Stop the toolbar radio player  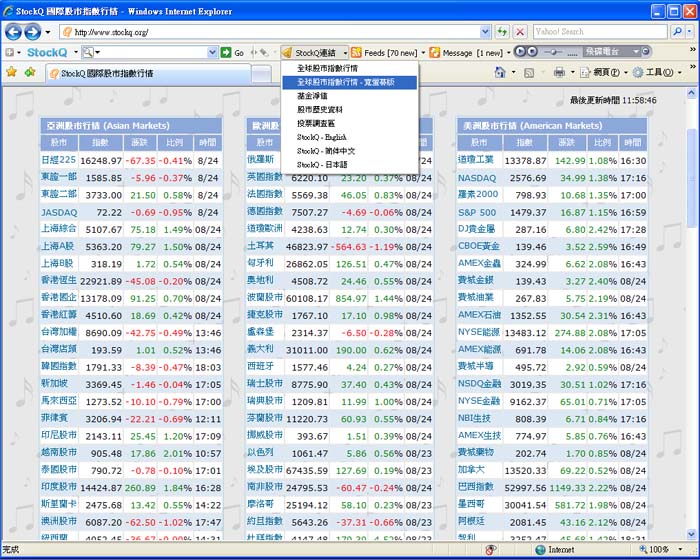tap(532, 52)
